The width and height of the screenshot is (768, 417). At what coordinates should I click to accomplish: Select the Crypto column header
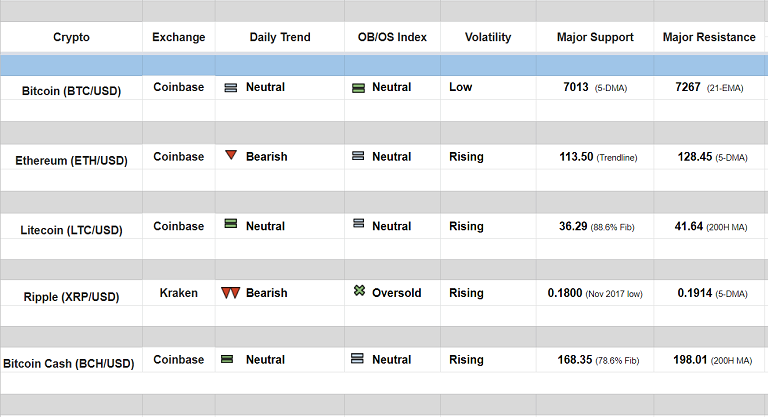point(71,38)
